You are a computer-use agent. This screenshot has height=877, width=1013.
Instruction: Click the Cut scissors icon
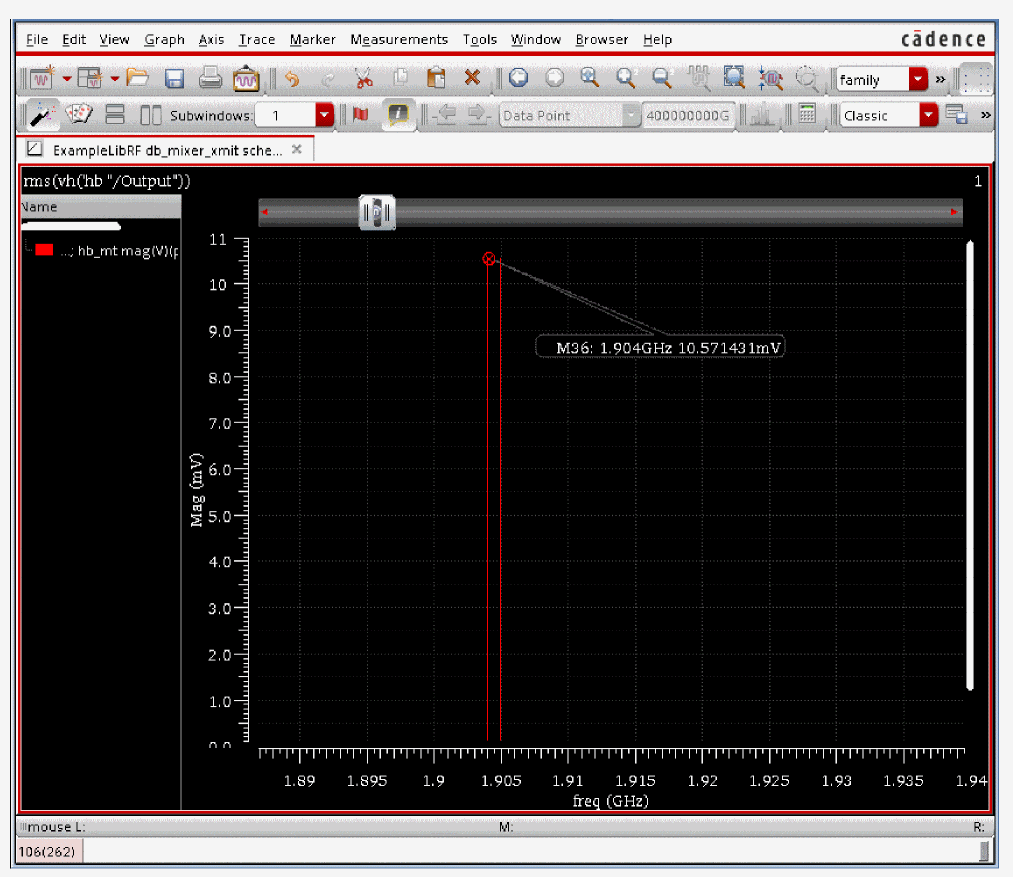click(363, 78)
